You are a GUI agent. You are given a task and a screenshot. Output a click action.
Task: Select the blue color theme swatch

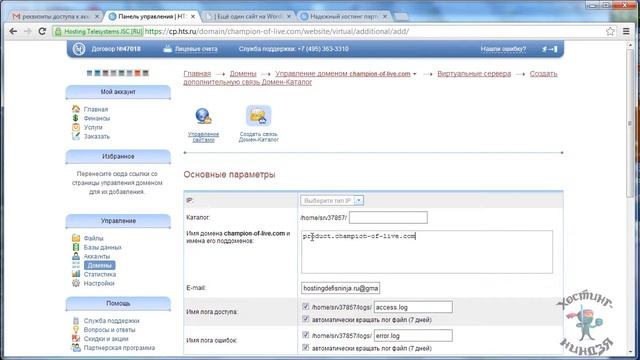[x=97, y=73]
